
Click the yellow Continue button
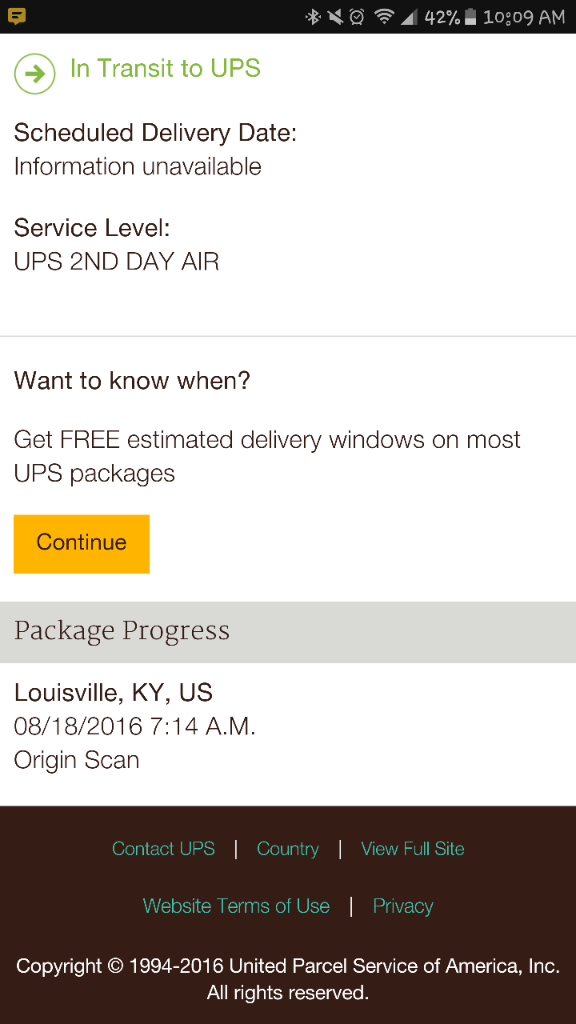[82, 544]
